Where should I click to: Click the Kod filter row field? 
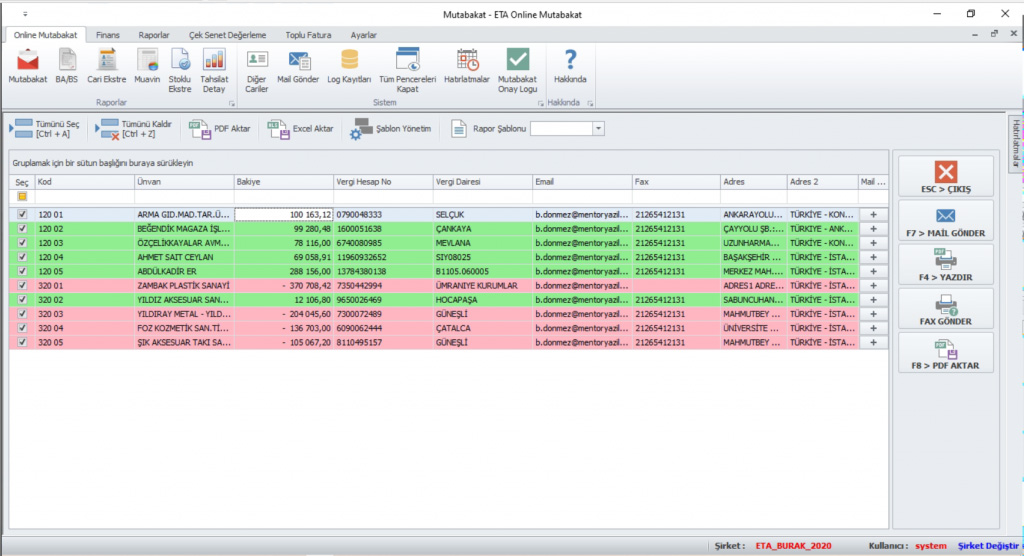click(84, 197)
